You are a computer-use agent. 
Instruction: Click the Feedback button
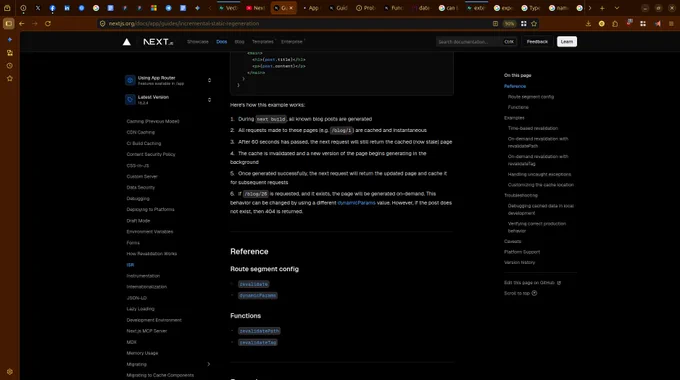coord(537,42)
